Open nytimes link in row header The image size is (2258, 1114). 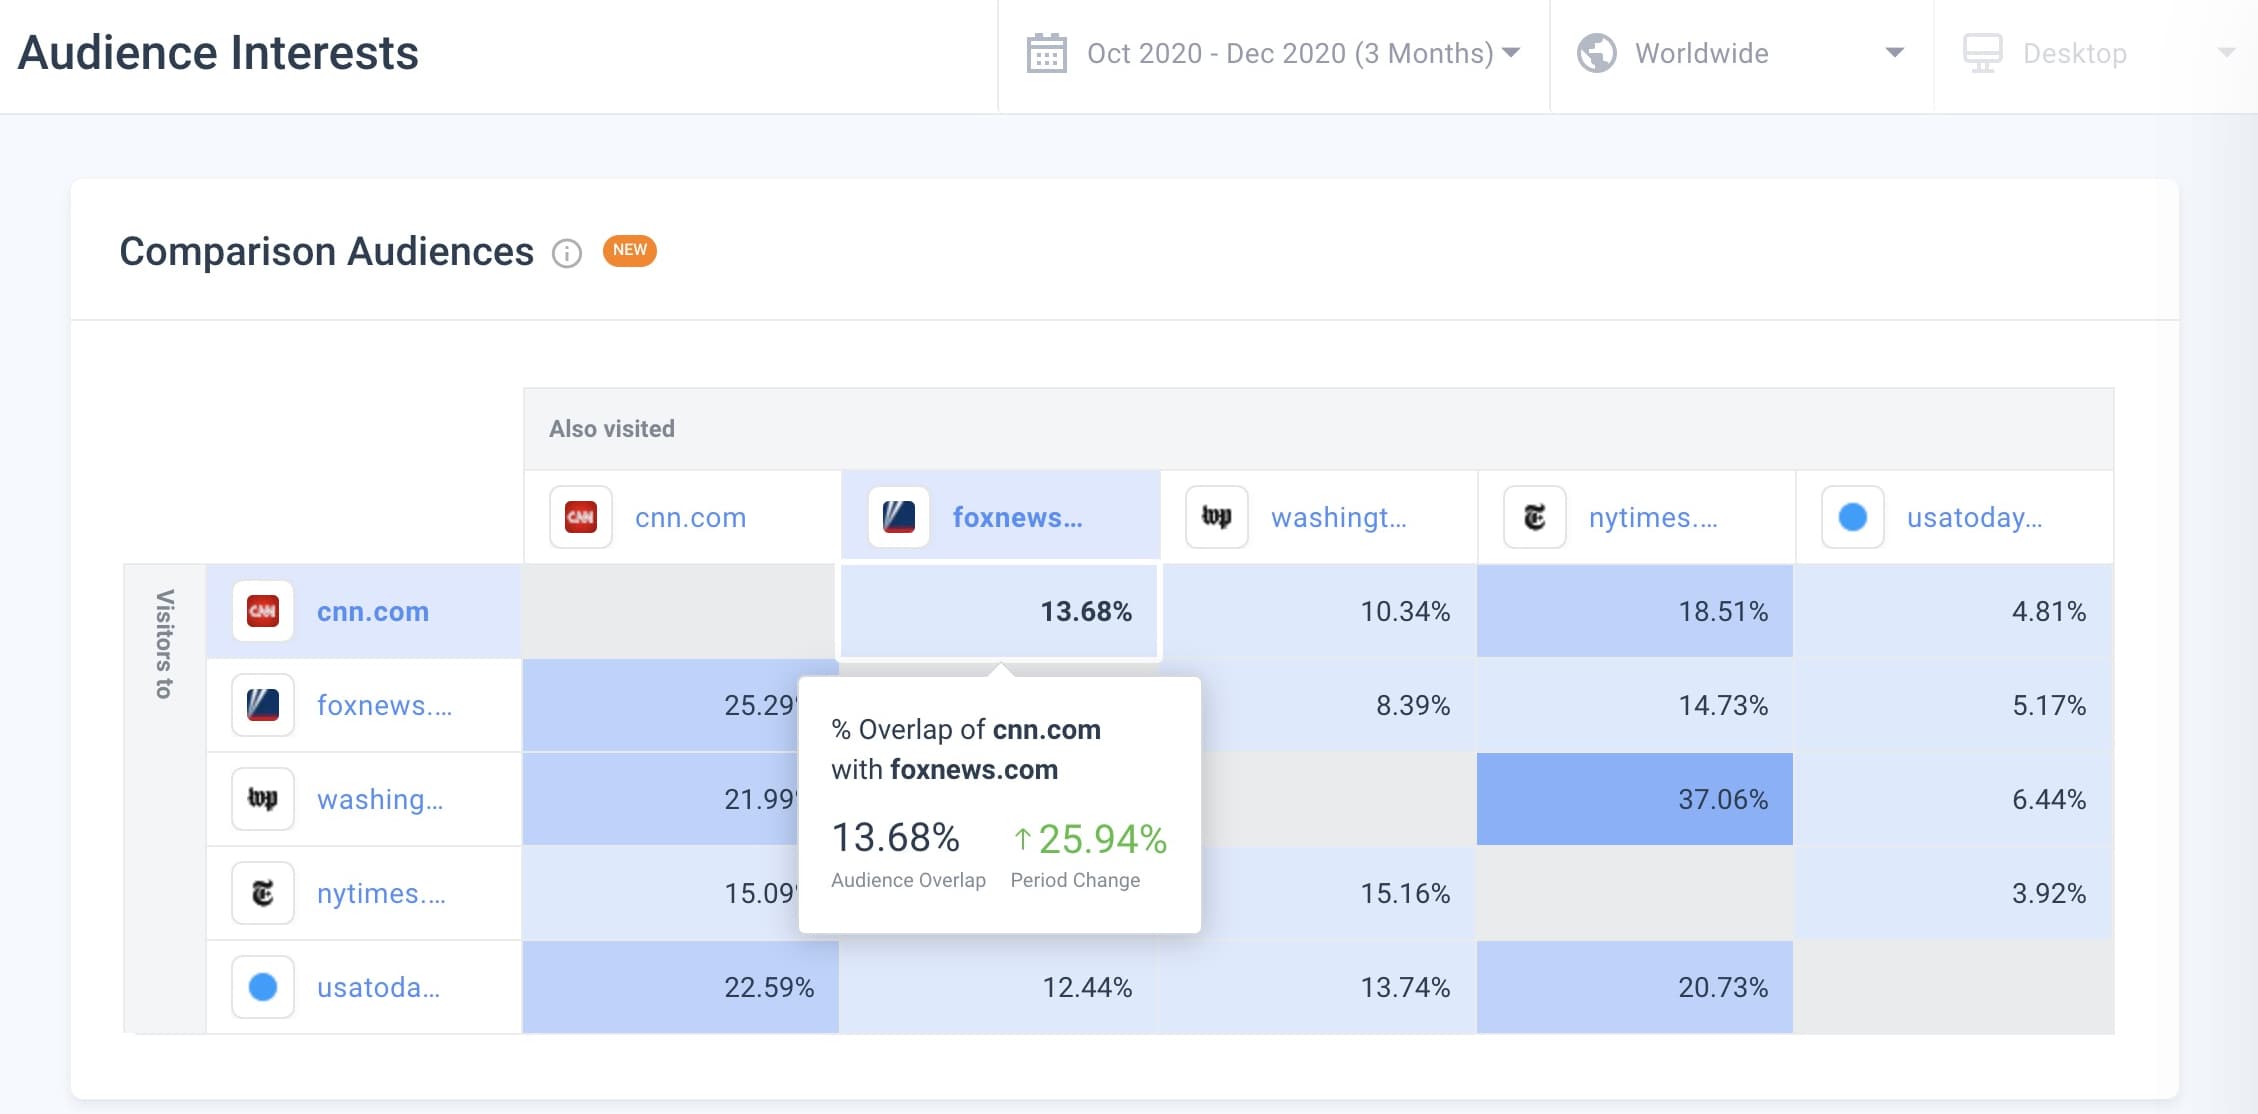(x=381, y=893)
